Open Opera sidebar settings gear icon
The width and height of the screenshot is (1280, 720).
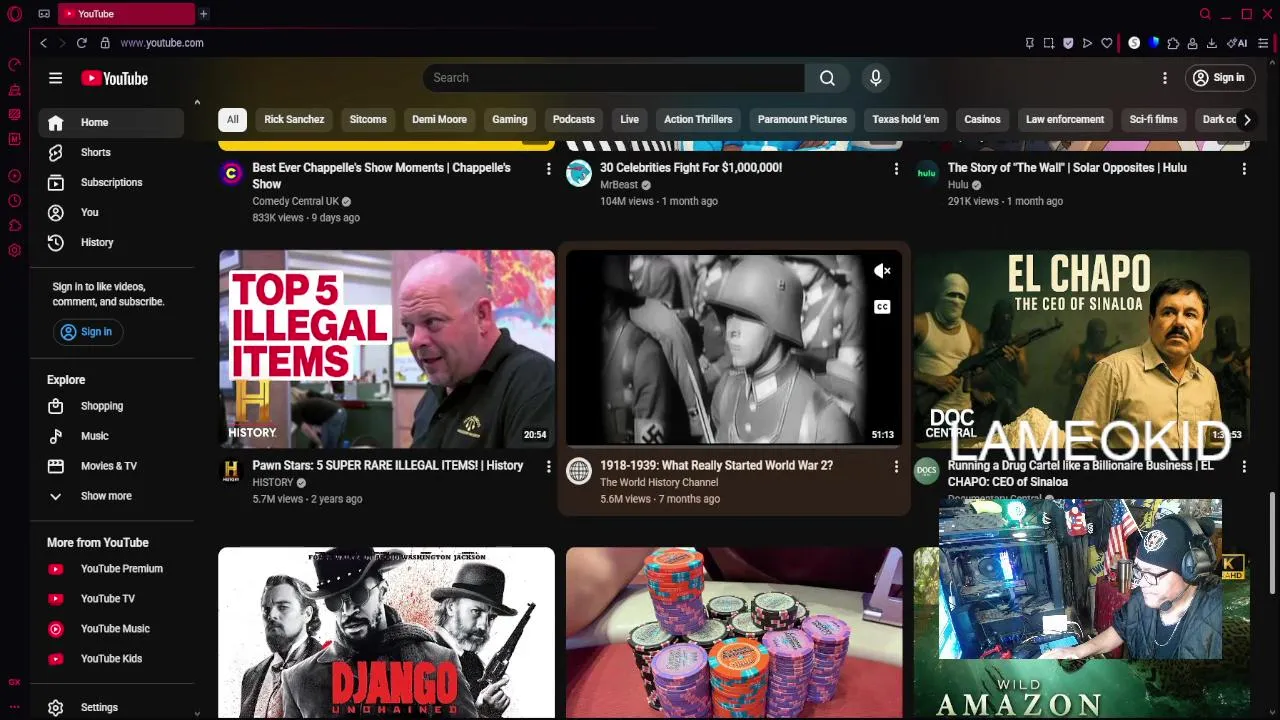(14, 250)
